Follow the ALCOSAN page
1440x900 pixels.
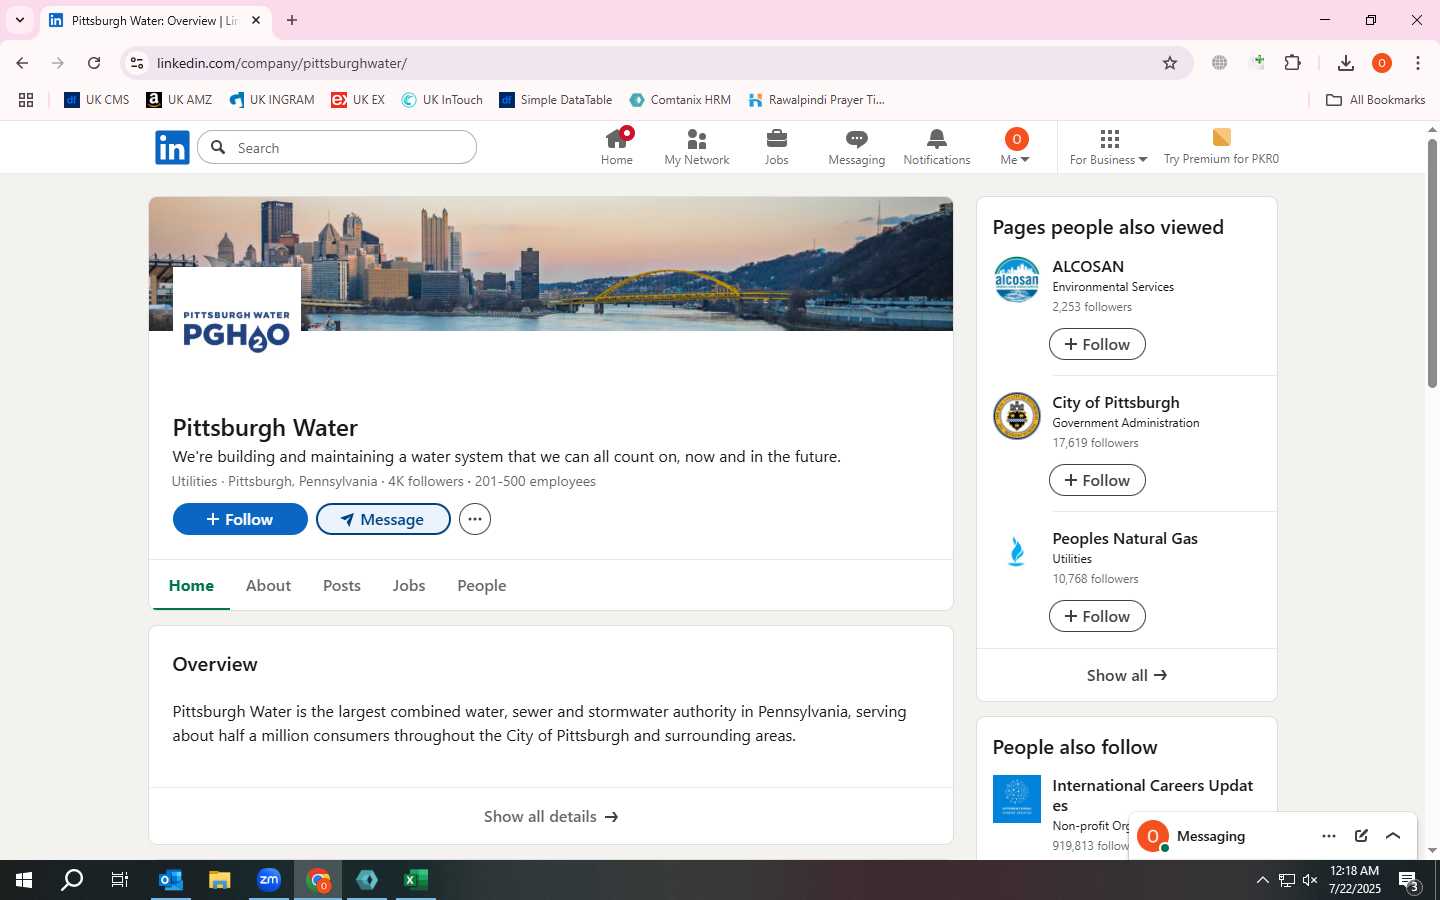pos(1097,344)
